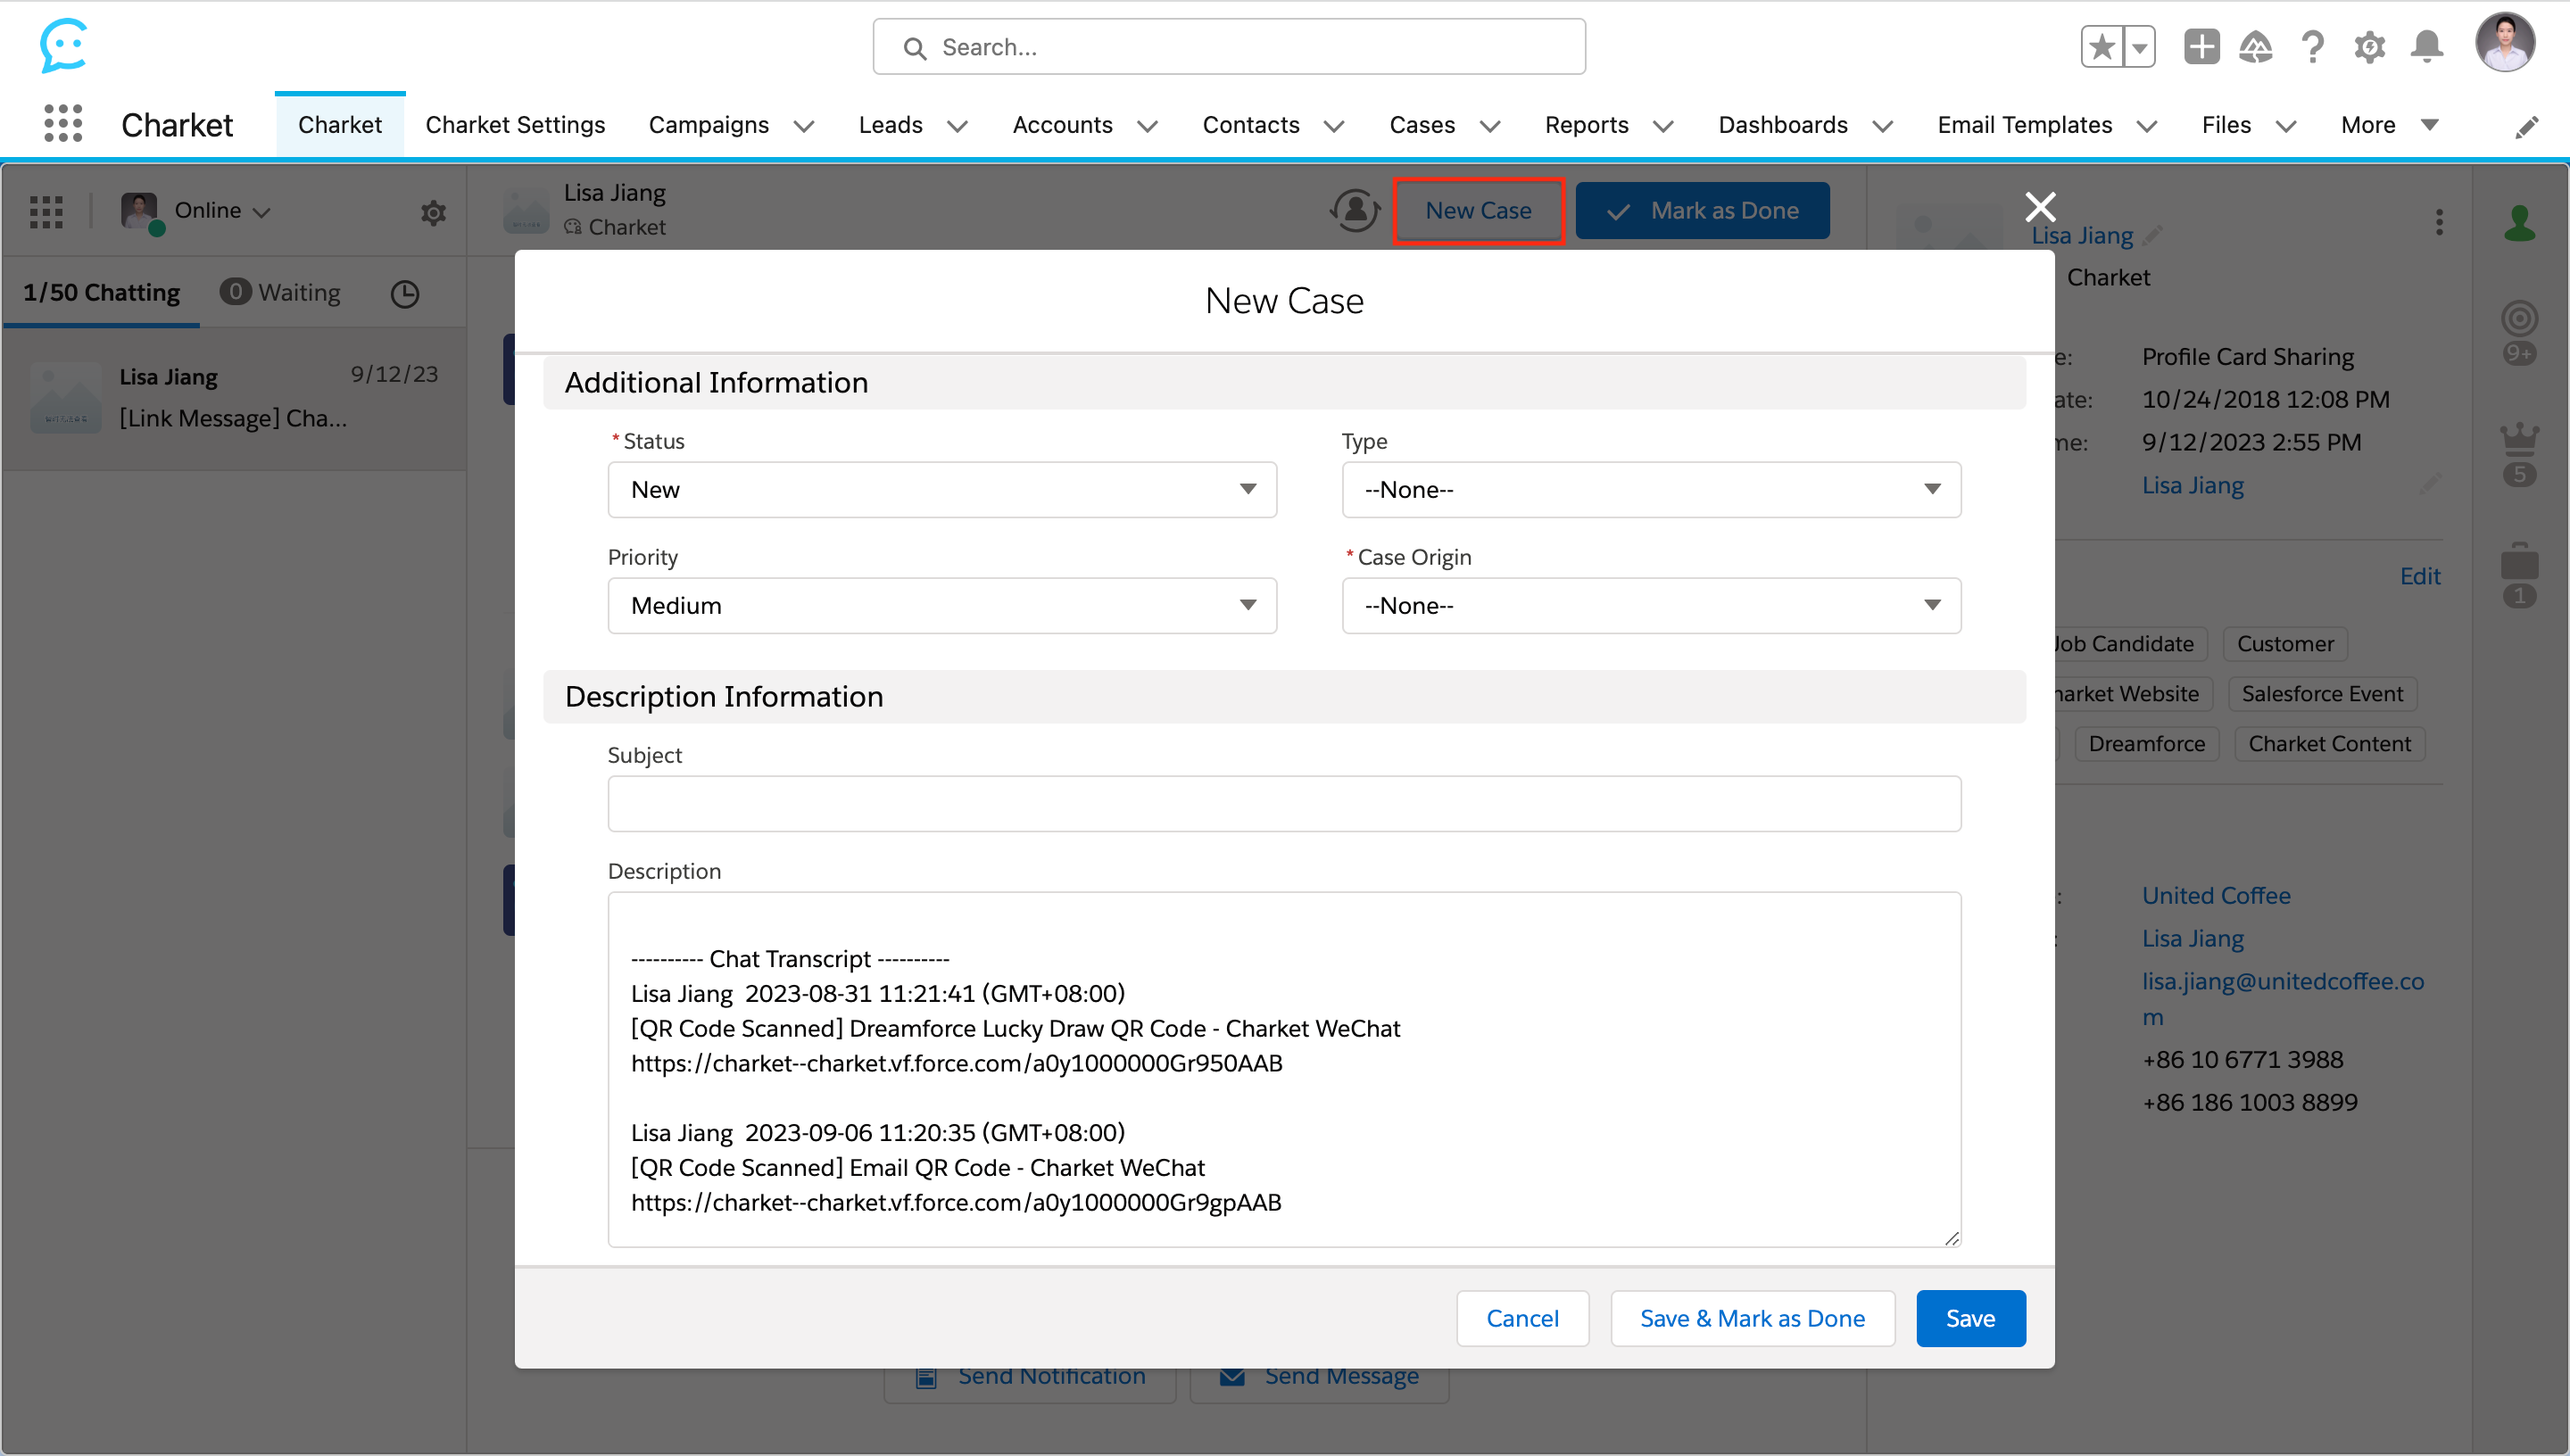Expand the Case Origin dropdown
Viewport: 2570px width, 1456px height.
pos(1650,606)
